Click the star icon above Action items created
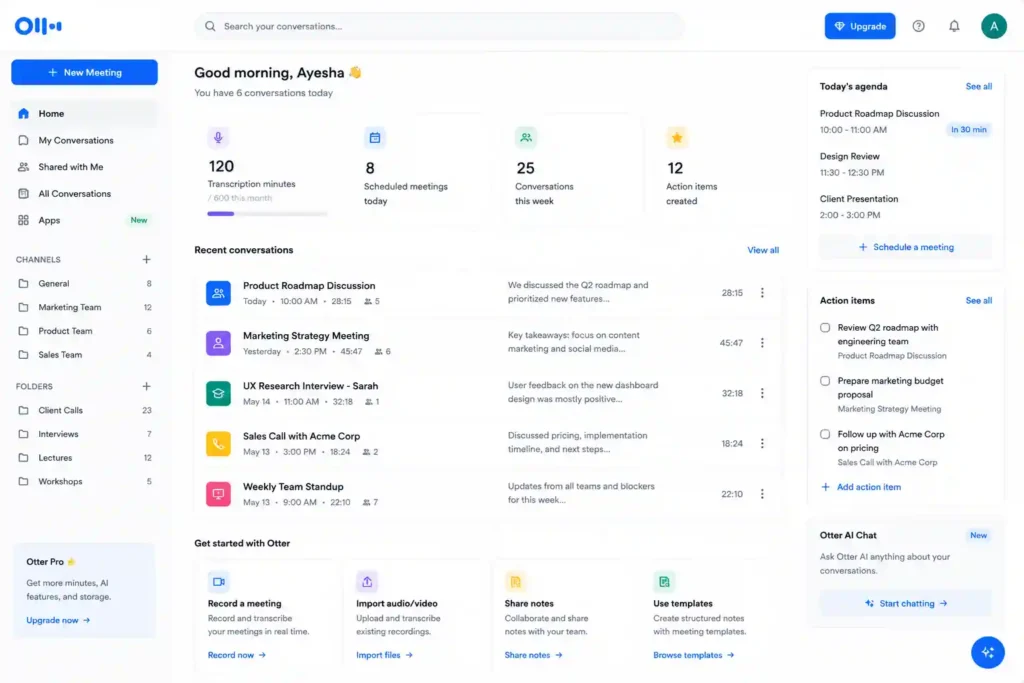1024x683 pixels. 677,137
